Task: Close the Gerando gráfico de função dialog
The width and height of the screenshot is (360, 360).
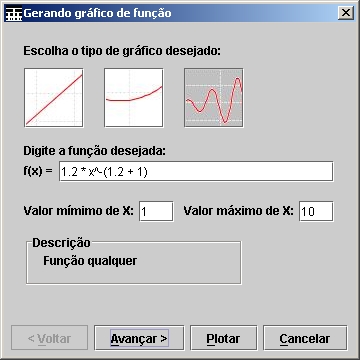Action: pyautogui.click(x=346, y=13)
